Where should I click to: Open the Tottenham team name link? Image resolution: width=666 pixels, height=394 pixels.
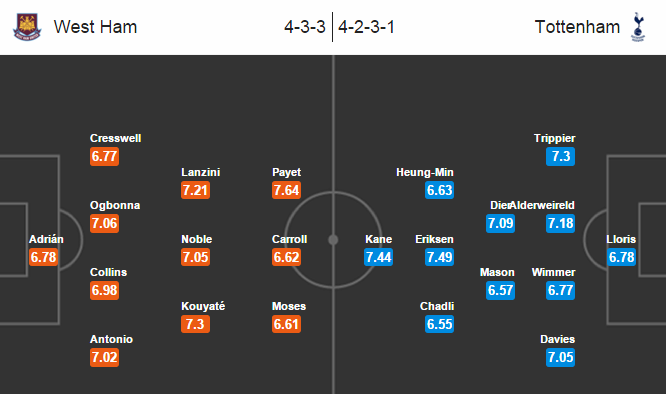pos(577,27)
